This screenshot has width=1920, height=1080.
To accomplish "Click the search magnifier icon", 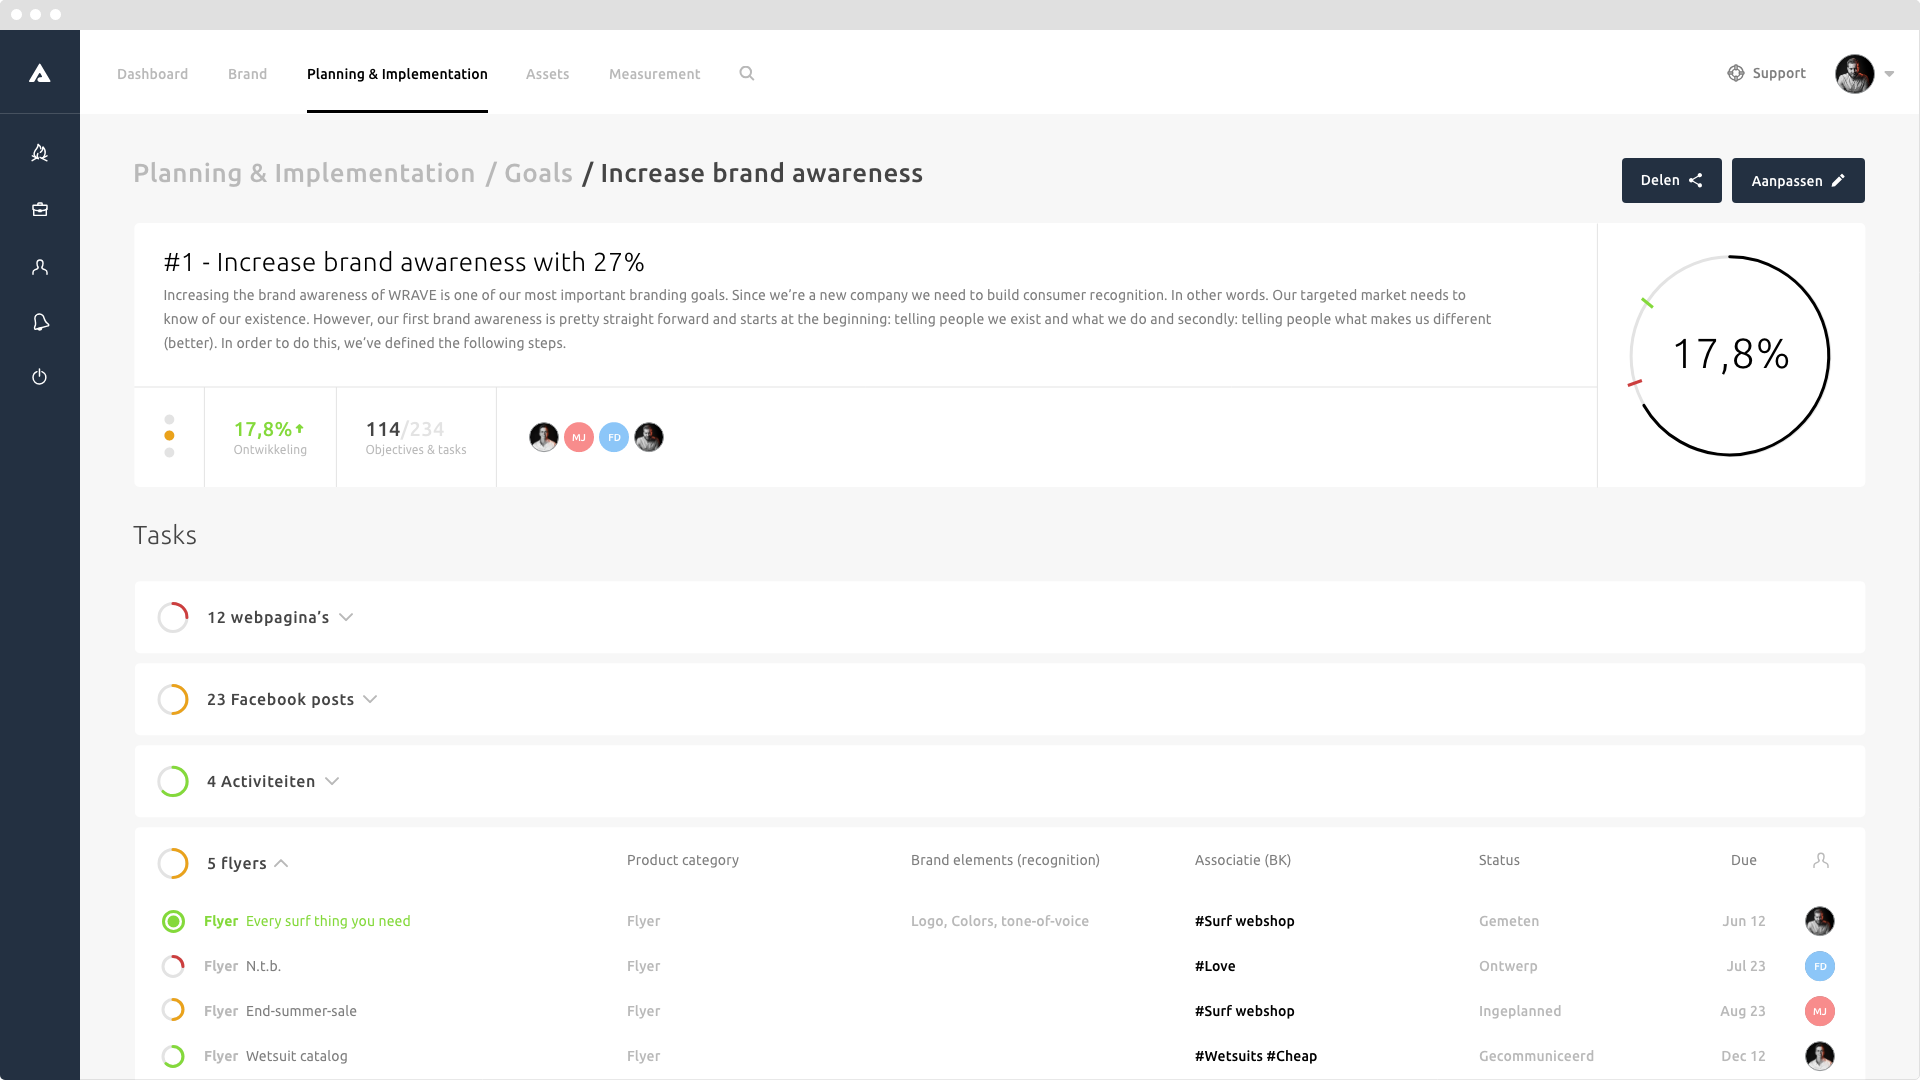I will [x=747, y=73].
